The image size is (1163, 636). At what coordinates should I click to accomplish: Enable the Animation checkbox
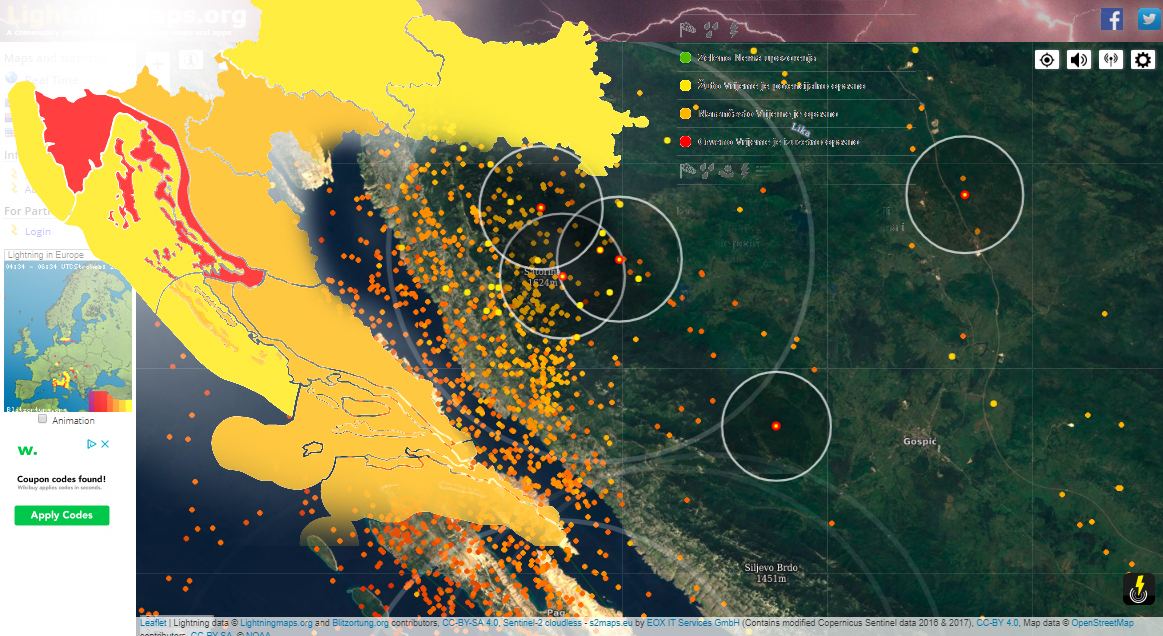[42, 420]
